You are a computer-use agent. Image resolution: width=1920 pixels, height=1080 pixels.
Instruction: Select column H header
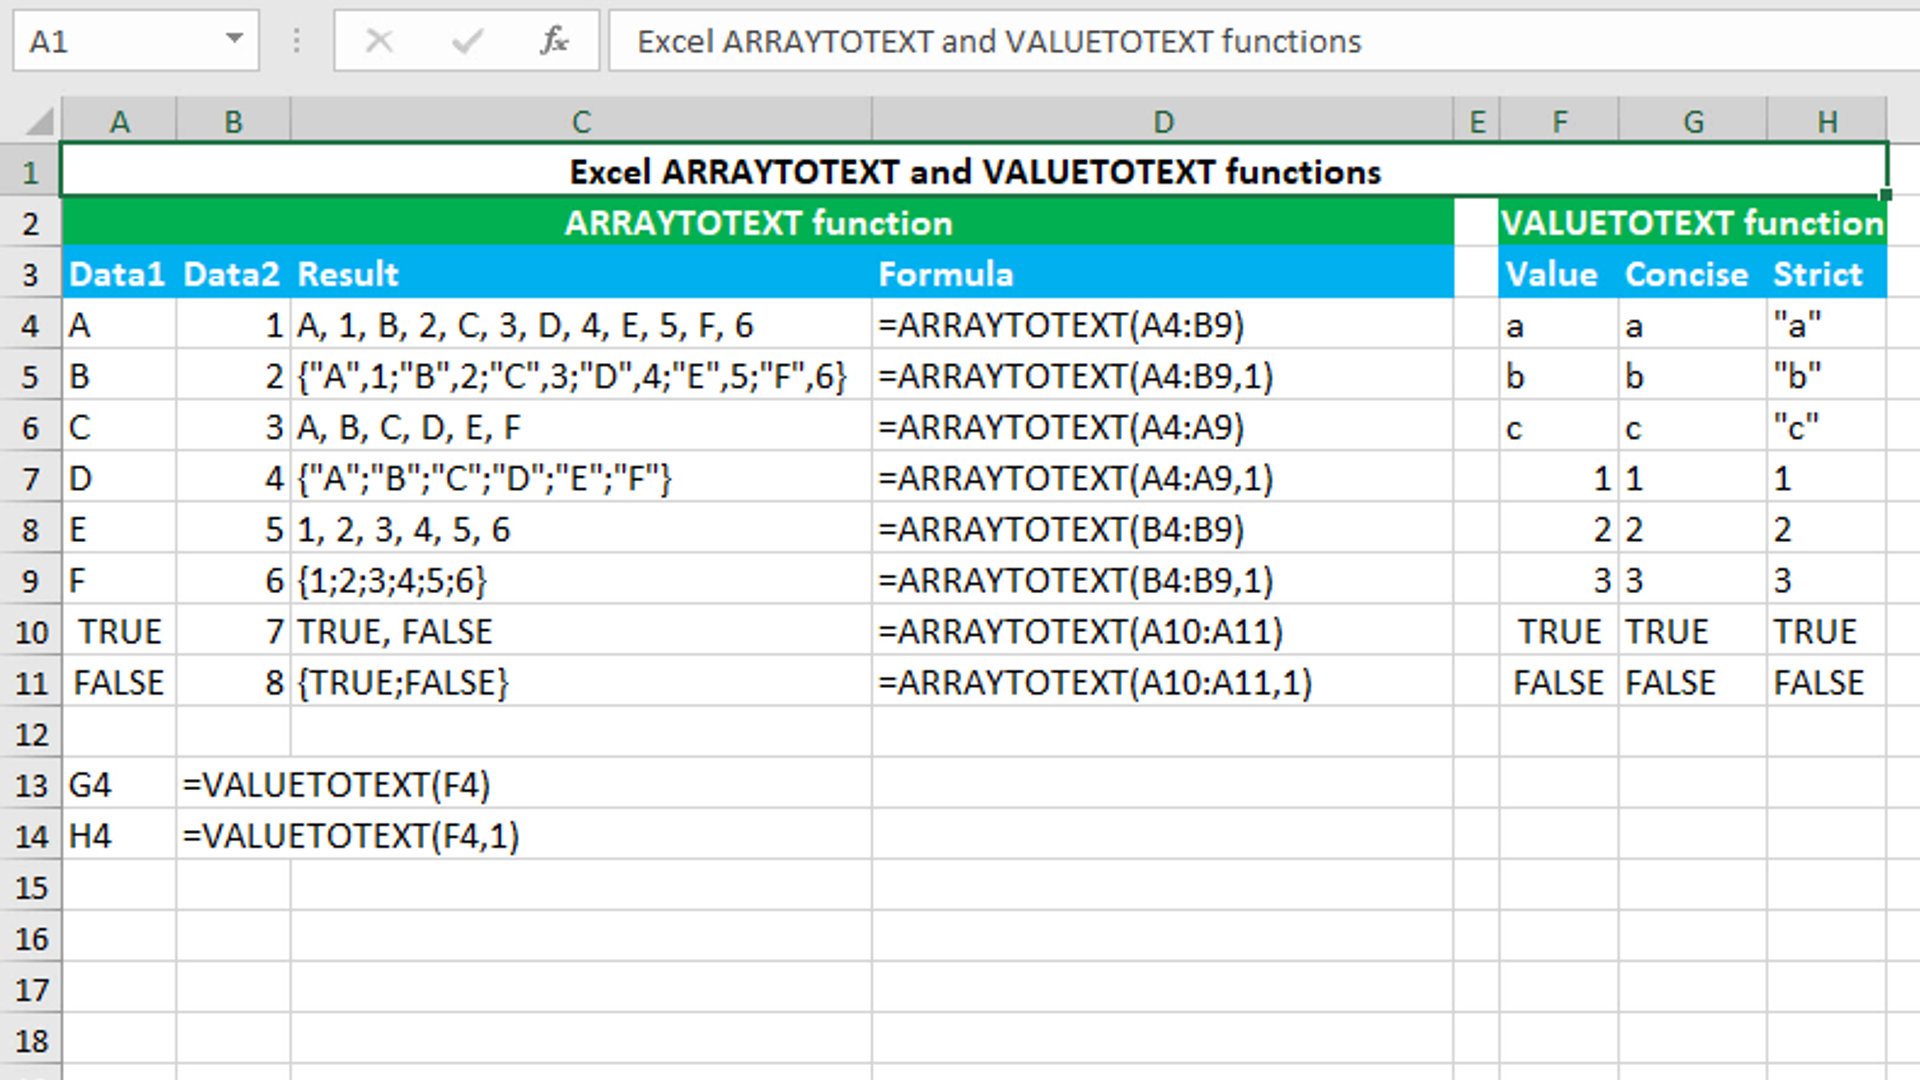1827,122
